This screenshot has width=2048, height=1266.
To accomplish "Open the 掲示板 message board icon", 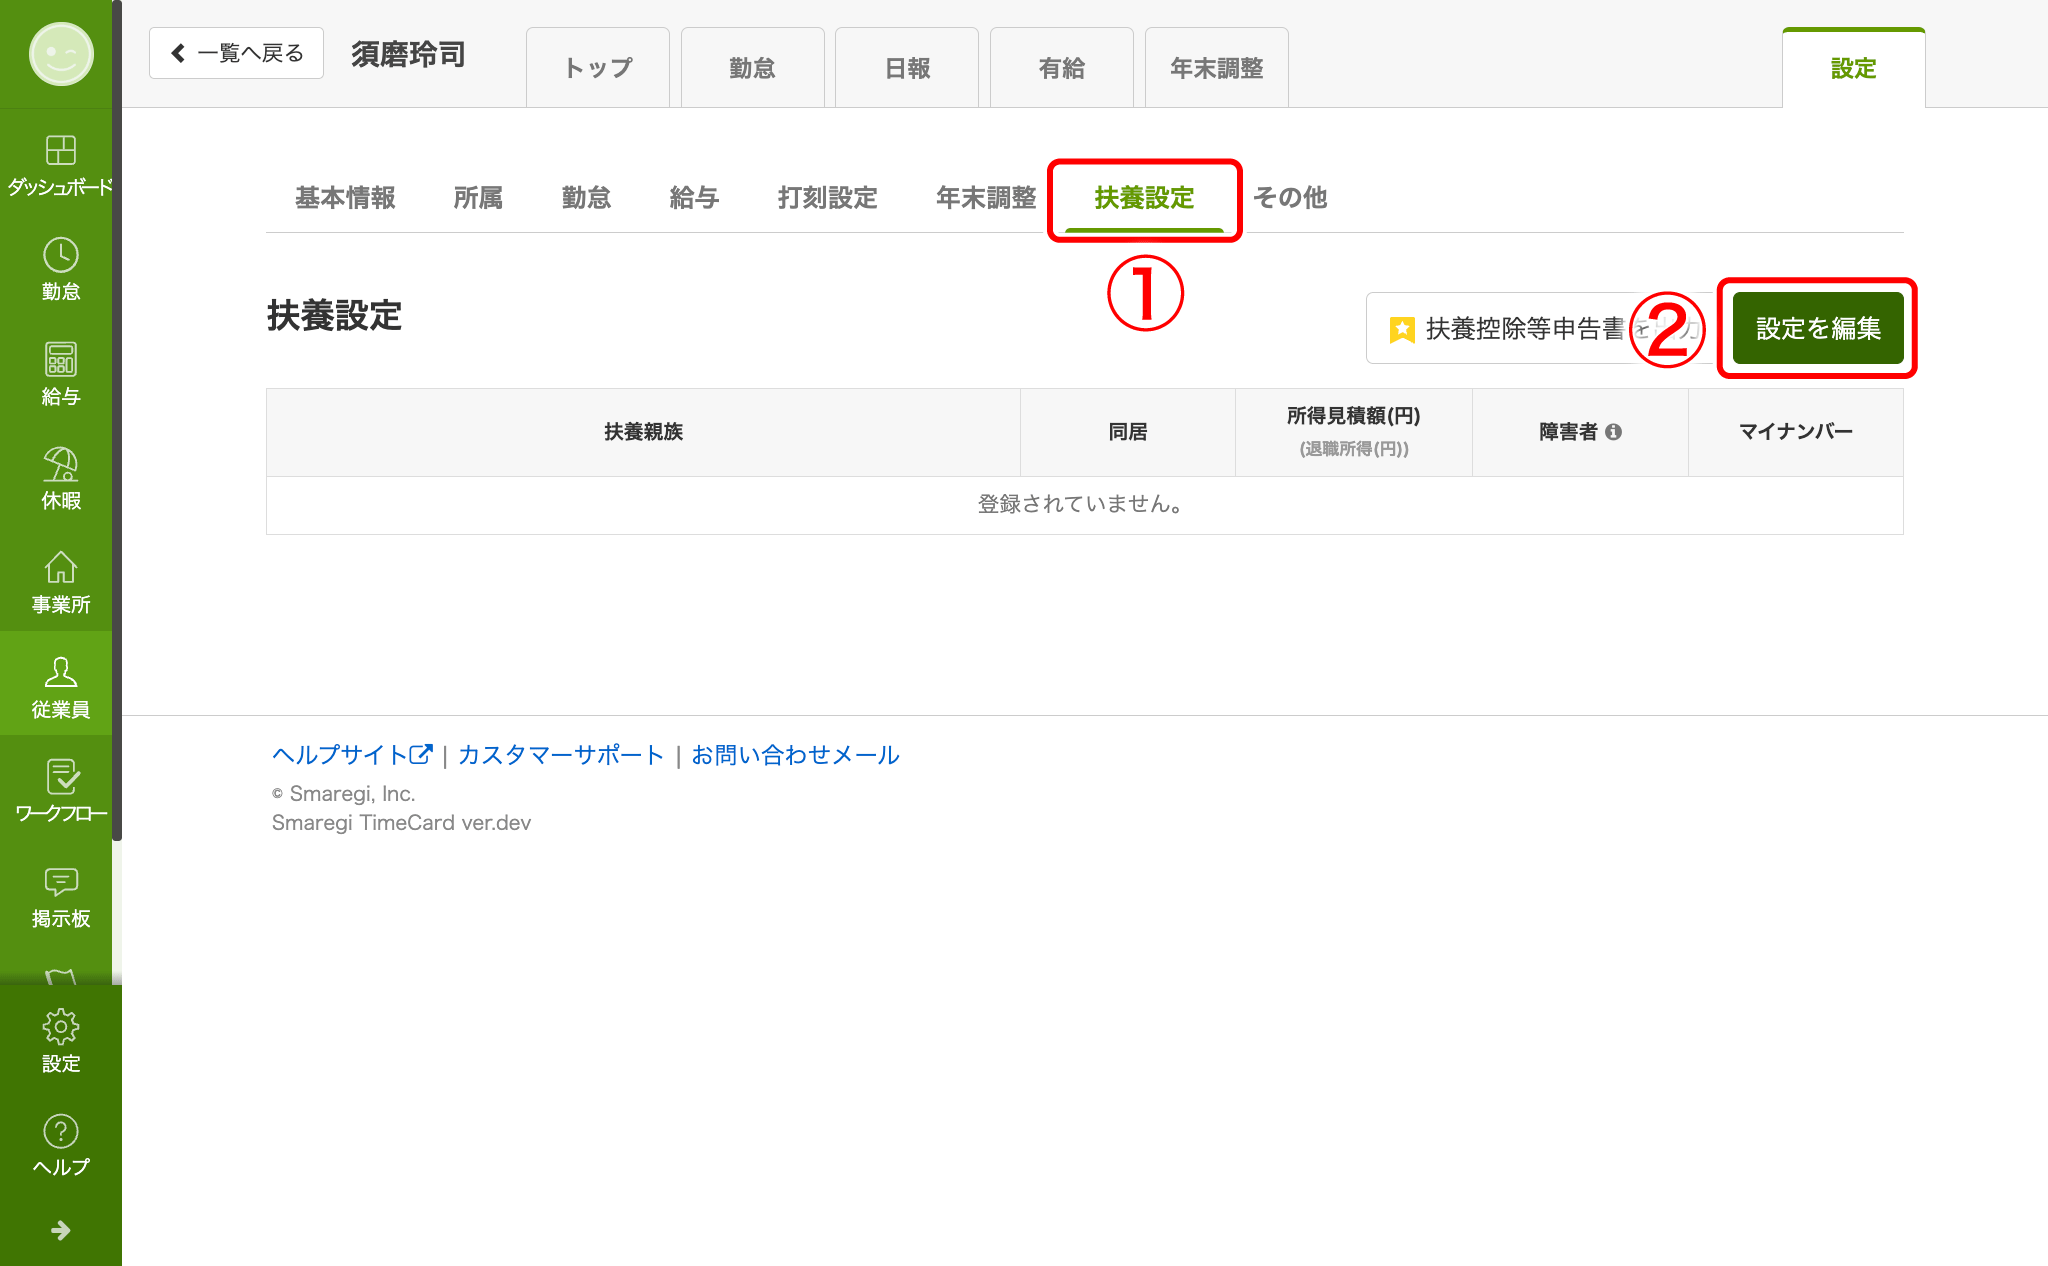I will click(x=60, y=882).
